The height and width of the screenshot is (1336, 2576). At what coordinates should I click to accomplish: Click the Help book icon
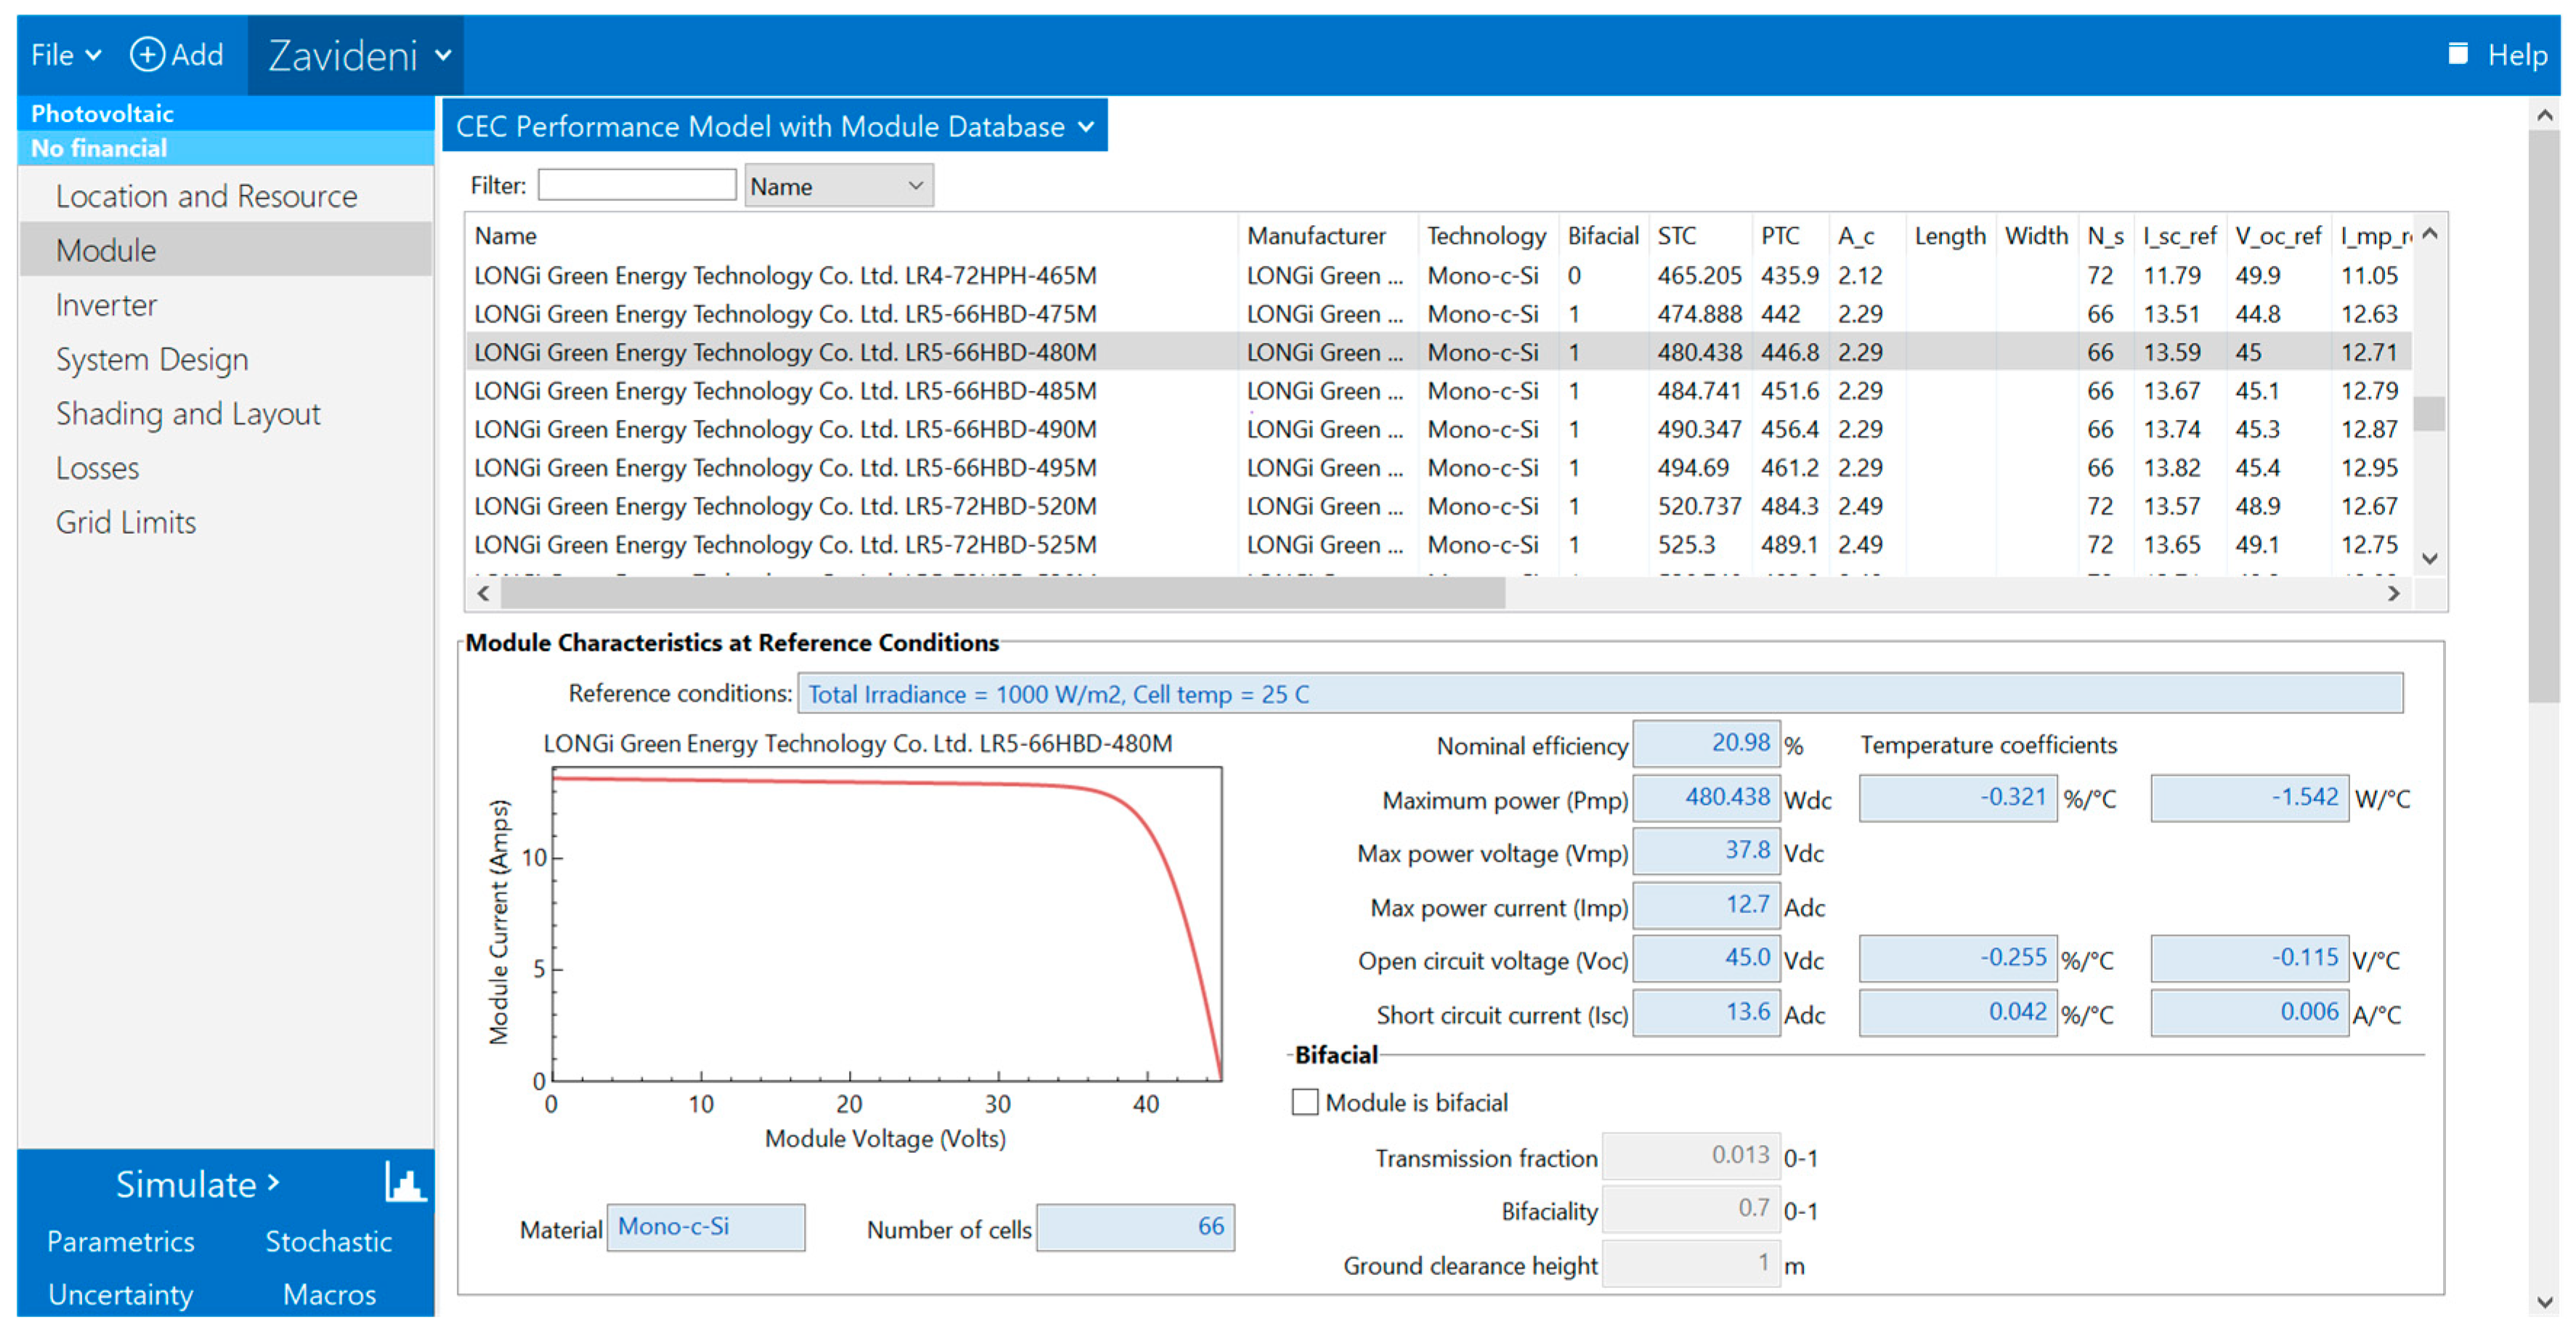[x=2457, y=54]
